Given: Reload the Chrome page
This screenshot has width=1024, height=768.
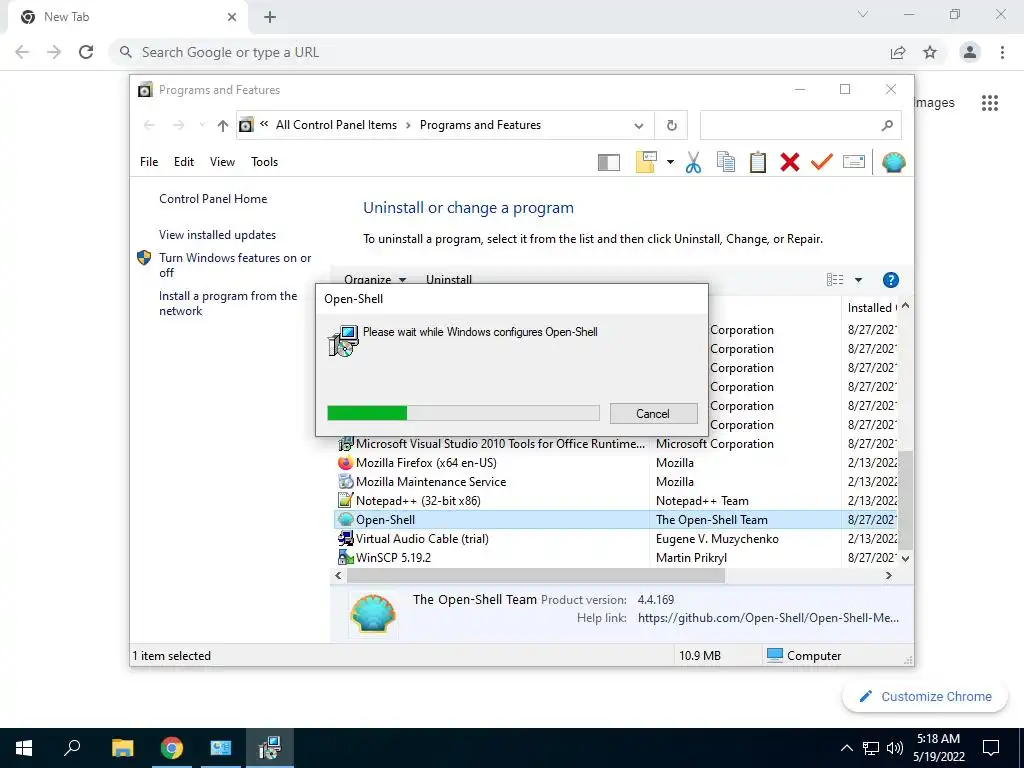Looking at the screenshot, I should (x=86, y=52).
